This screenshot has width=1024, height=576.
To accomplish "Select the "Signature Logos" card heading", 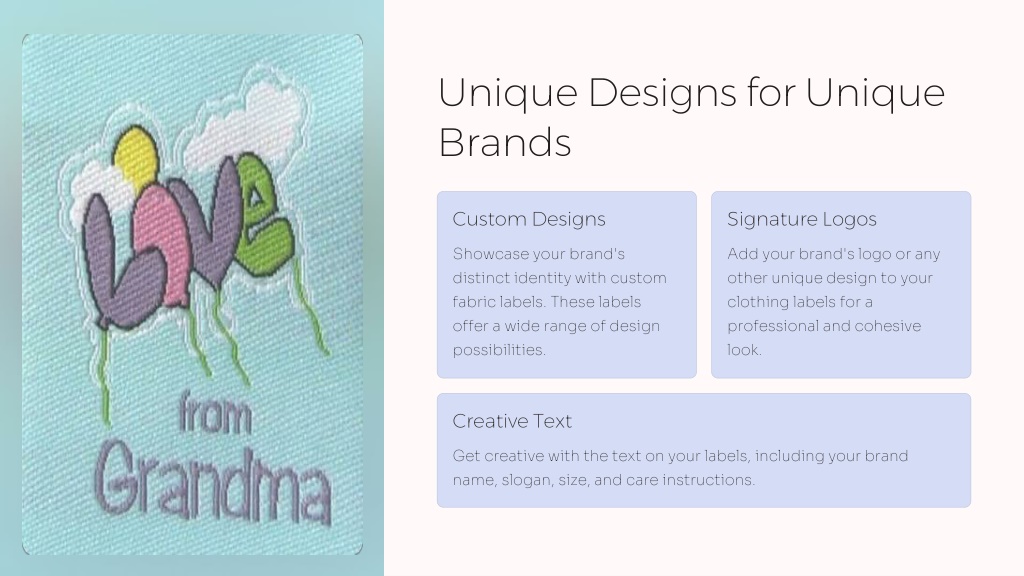I will (x=802, y=219).
